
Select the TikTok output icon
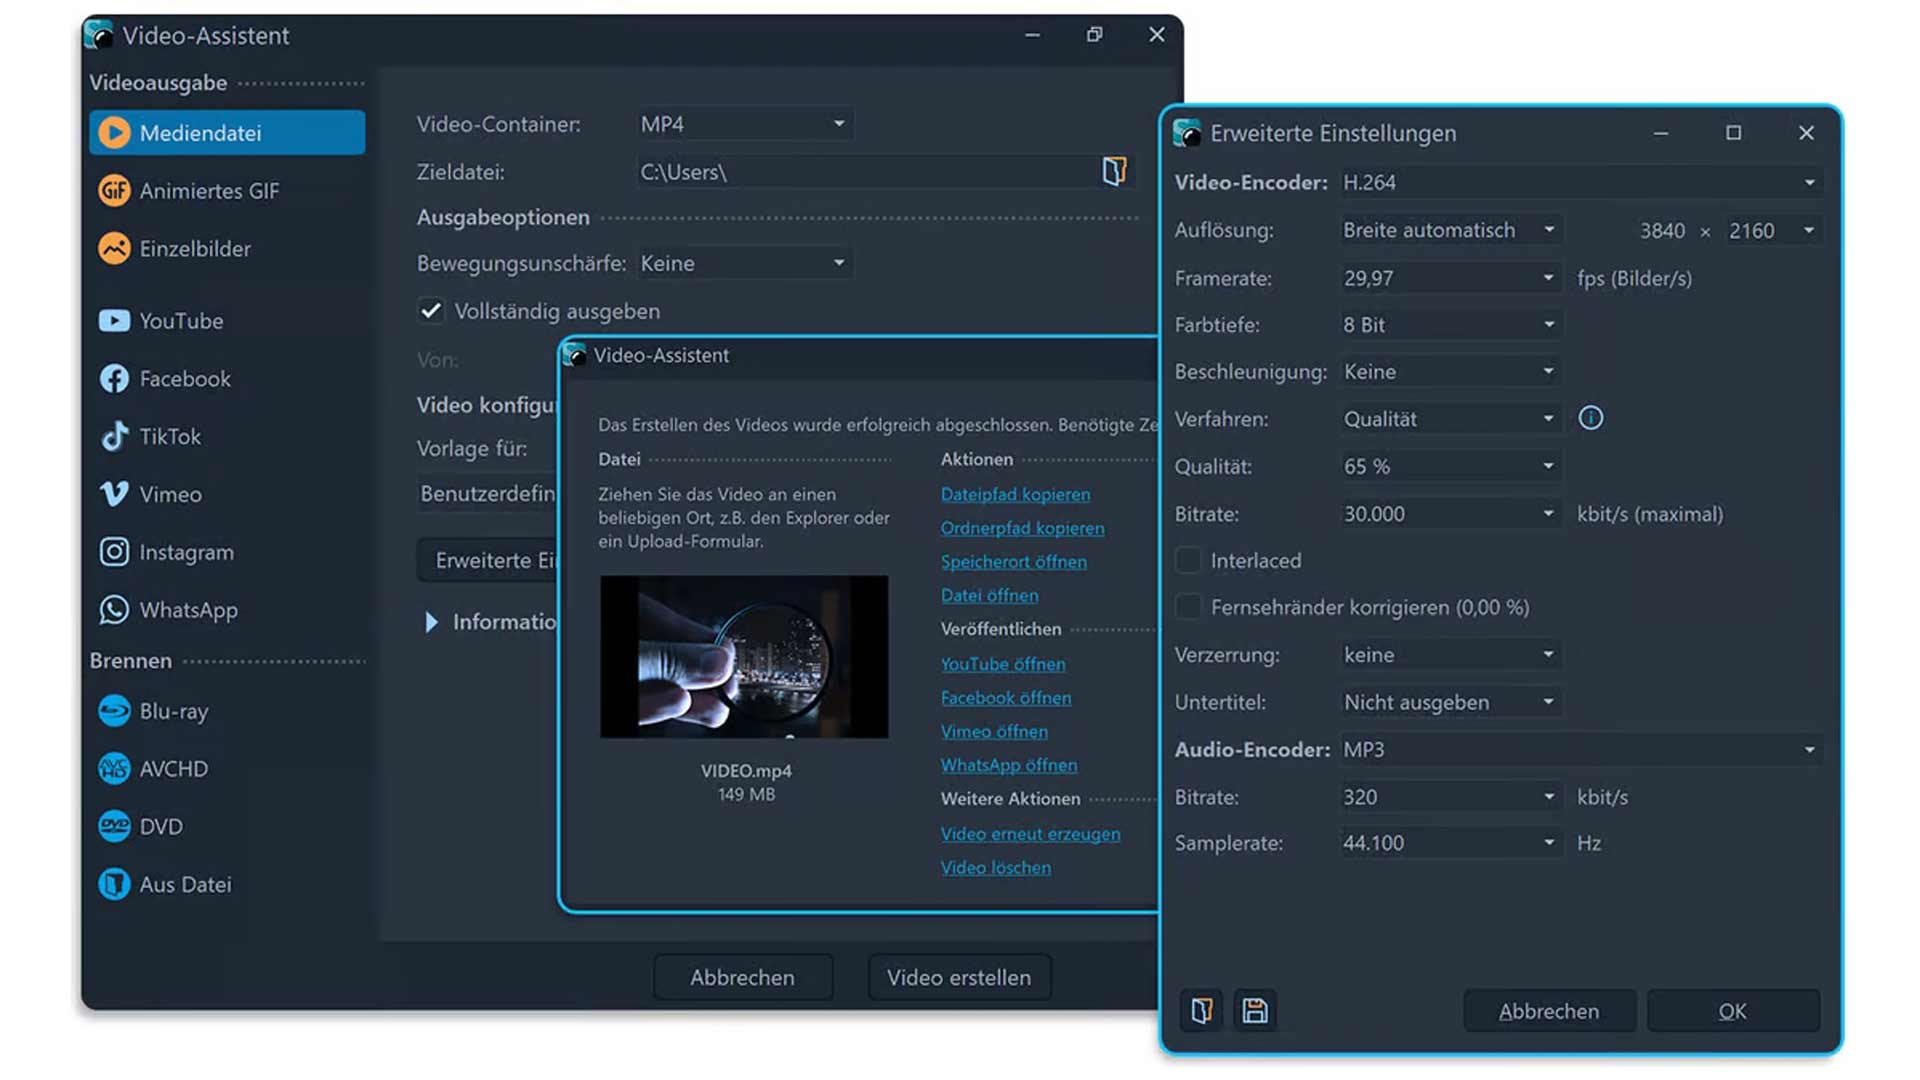tap(114, 436)
